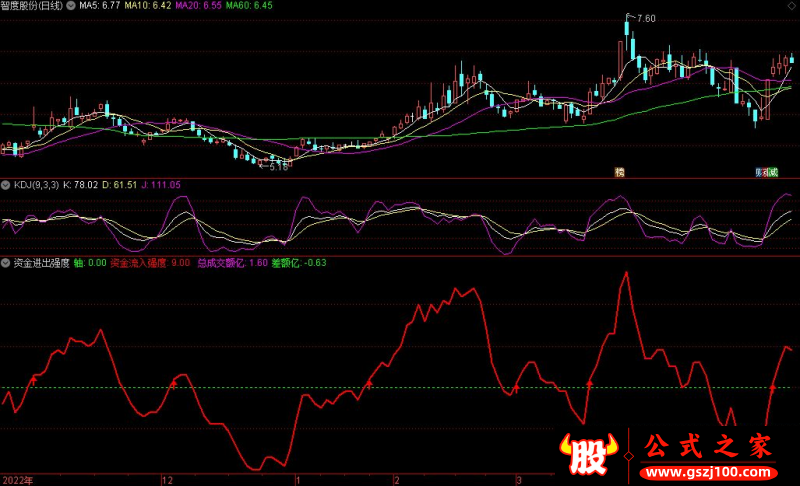Select the 2 month mark on the time axis
This screenshot has width=800, height=486.
tap(396, 480)
